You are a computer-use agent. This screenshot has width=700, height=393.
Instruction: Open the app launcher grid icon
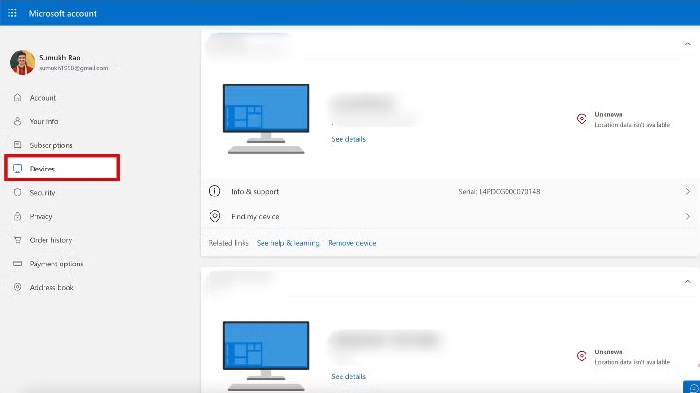click(12, 13)
